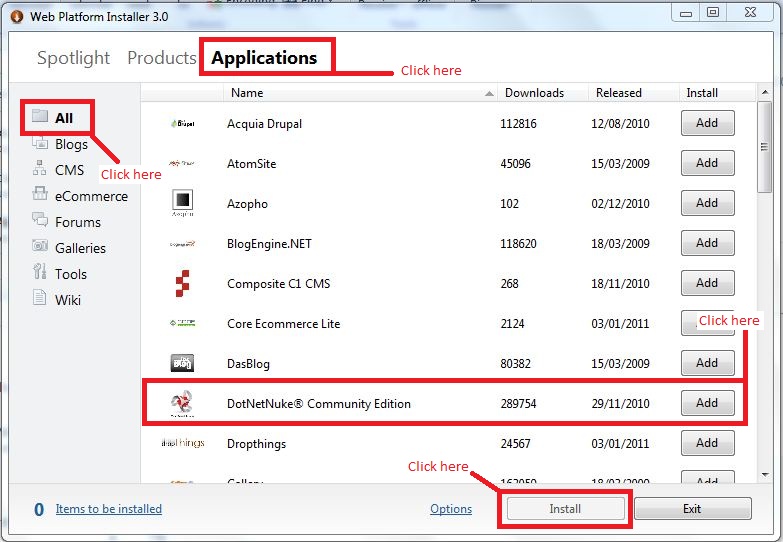Click the Azopho logo icon
Image resolution: width=783 pixels, height=542 pixels.
pyautogui.click(x=183, y=203)
